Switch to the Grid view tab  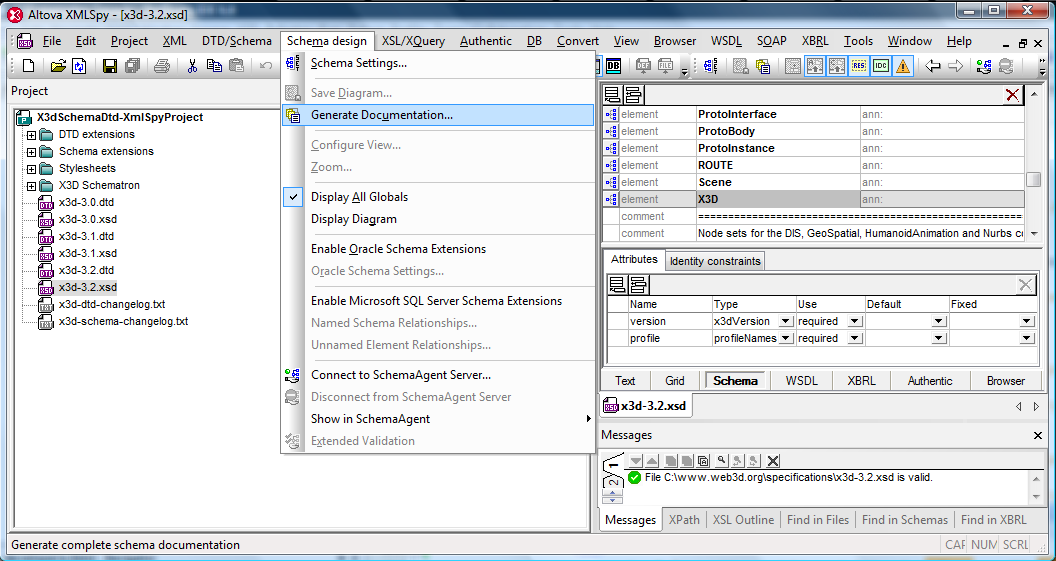coord(675,380)
